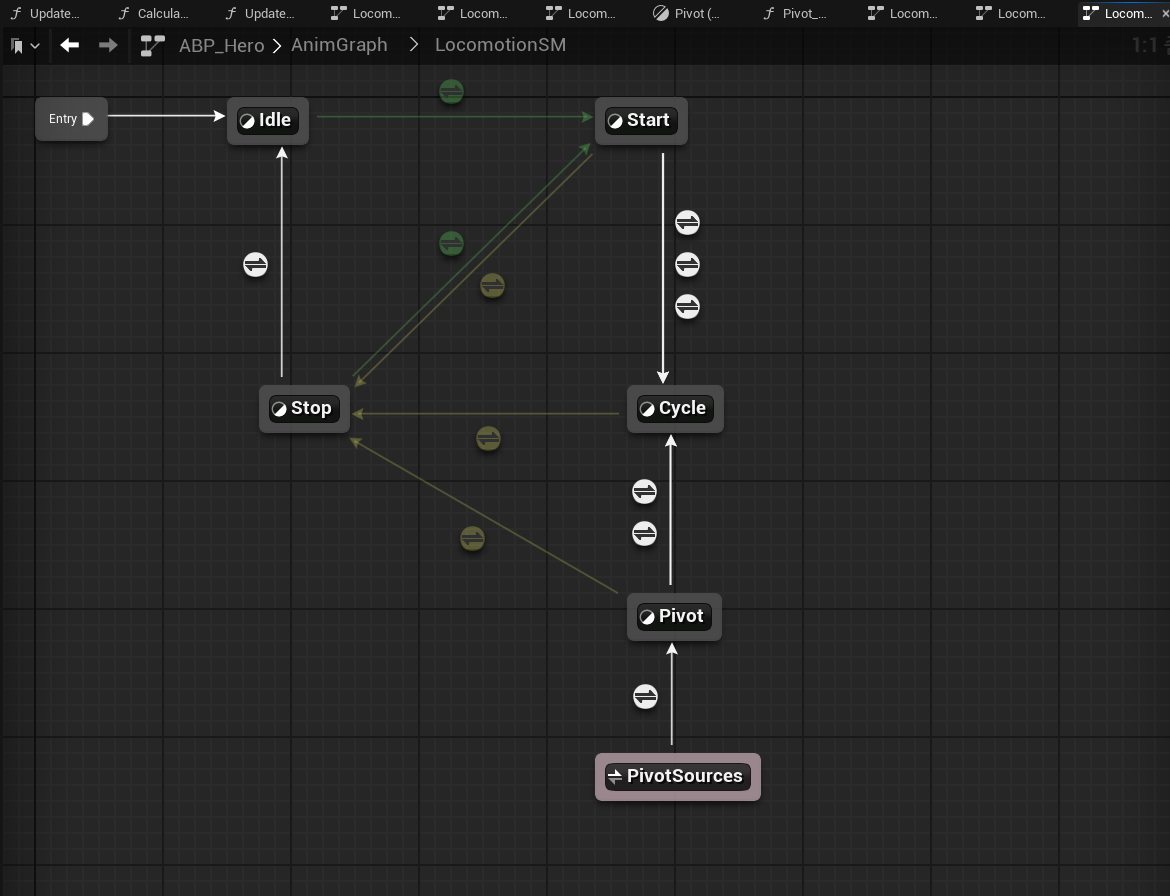Select top transition rule between Start and Cycle
1170x896 pixels.
687,222
